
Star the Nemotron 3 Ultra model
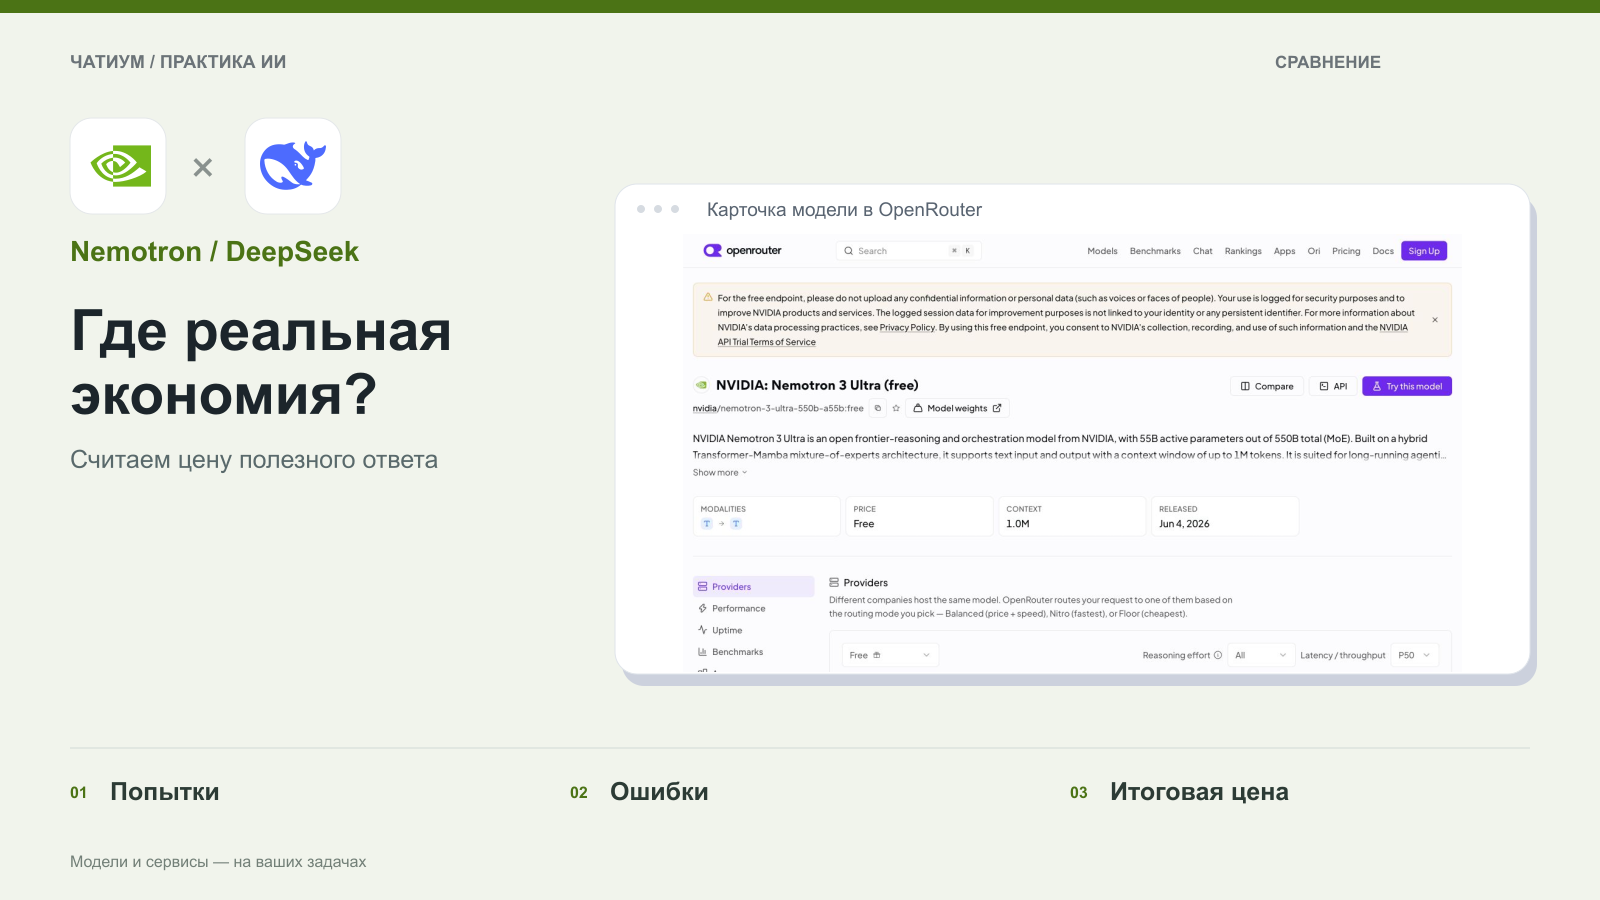[x=896, y=408]
